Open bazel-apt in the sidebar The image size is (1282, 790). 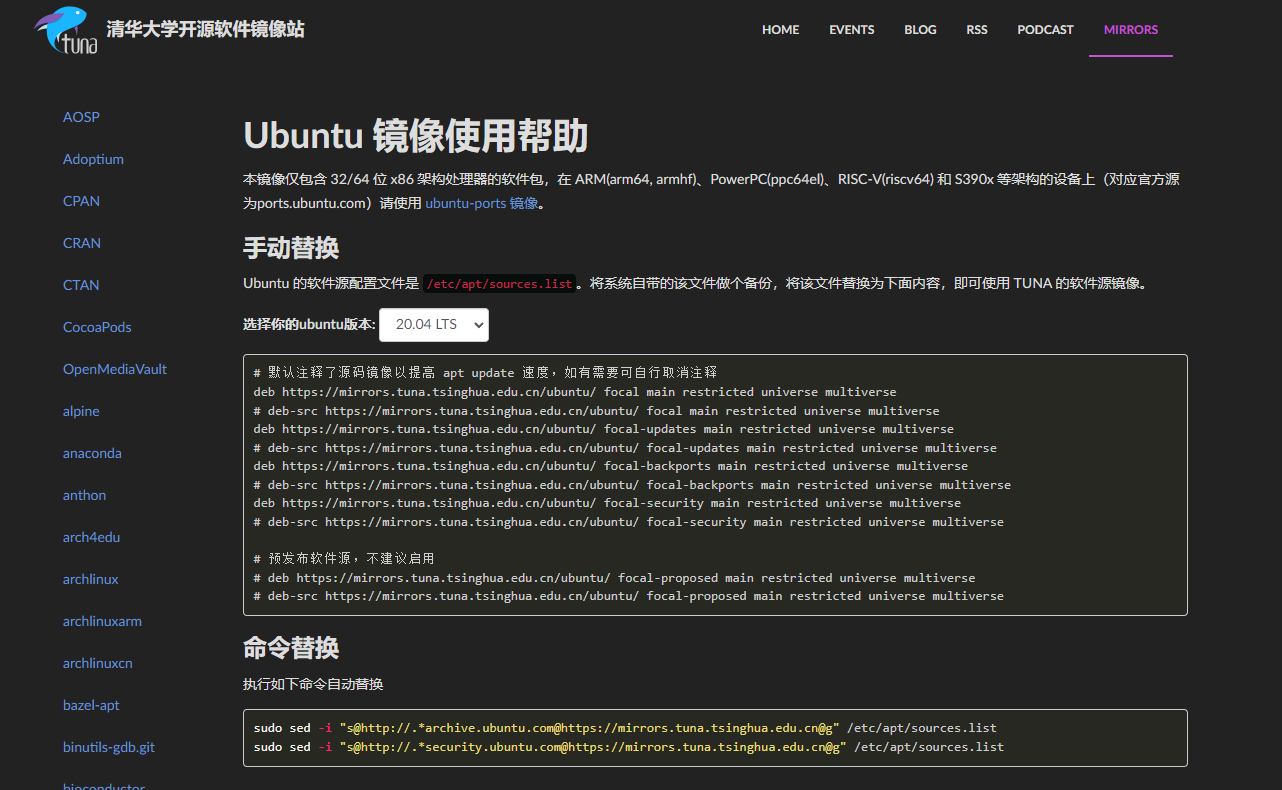pyautogui.click(x=91, y=705)
